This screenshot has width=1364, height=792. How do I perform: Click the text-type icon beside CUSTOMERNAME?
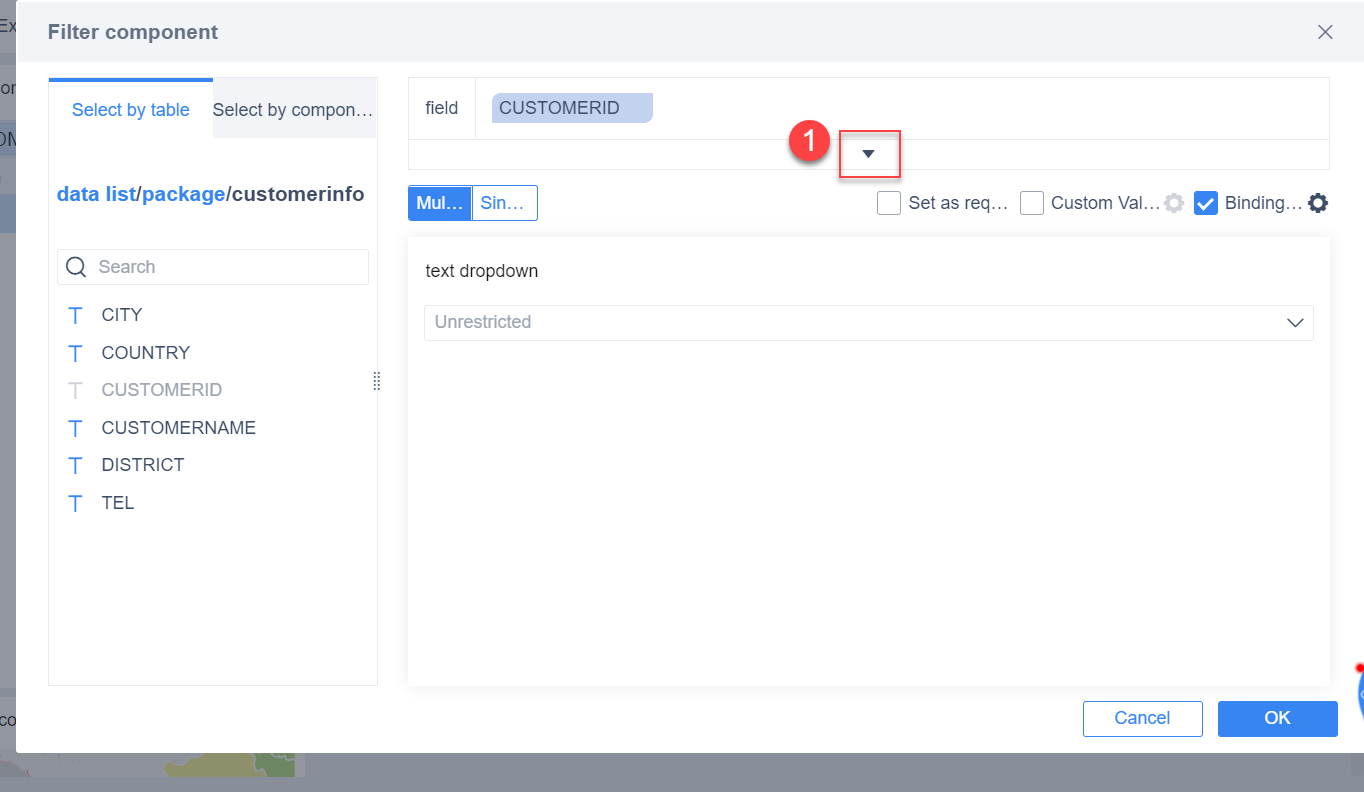(x=75, y=428)
